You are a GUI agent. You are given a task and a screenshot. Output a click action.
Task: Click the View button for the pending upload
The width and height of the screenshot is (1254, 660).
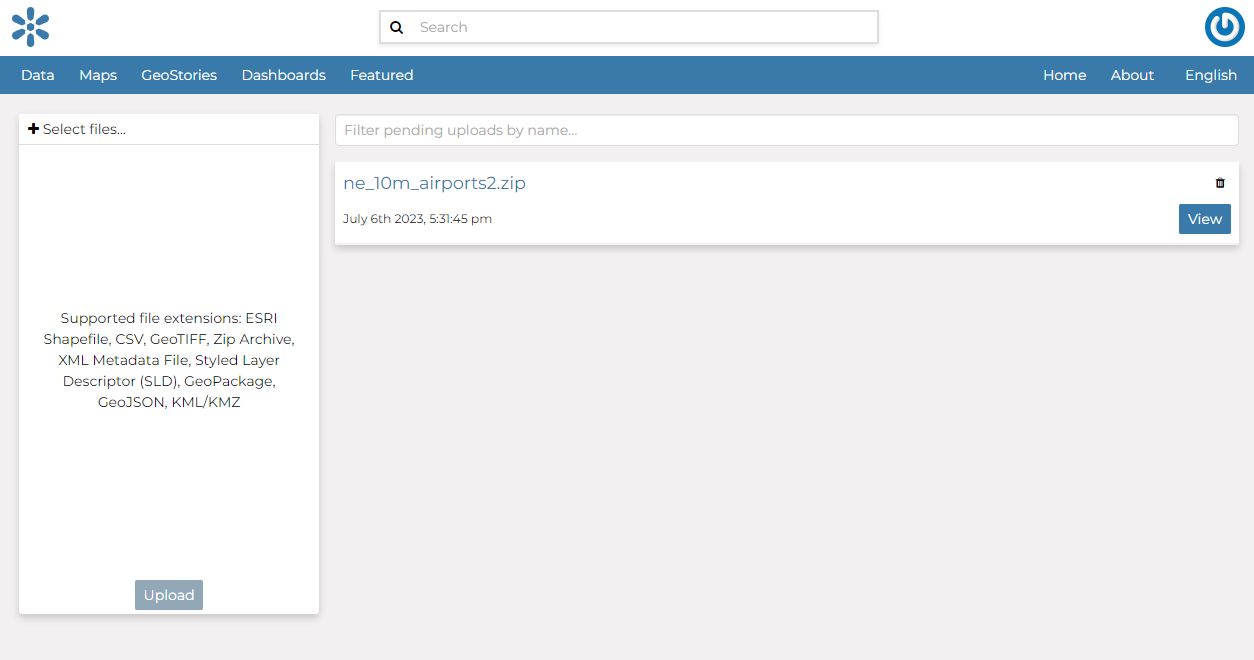click(1204, 218)
